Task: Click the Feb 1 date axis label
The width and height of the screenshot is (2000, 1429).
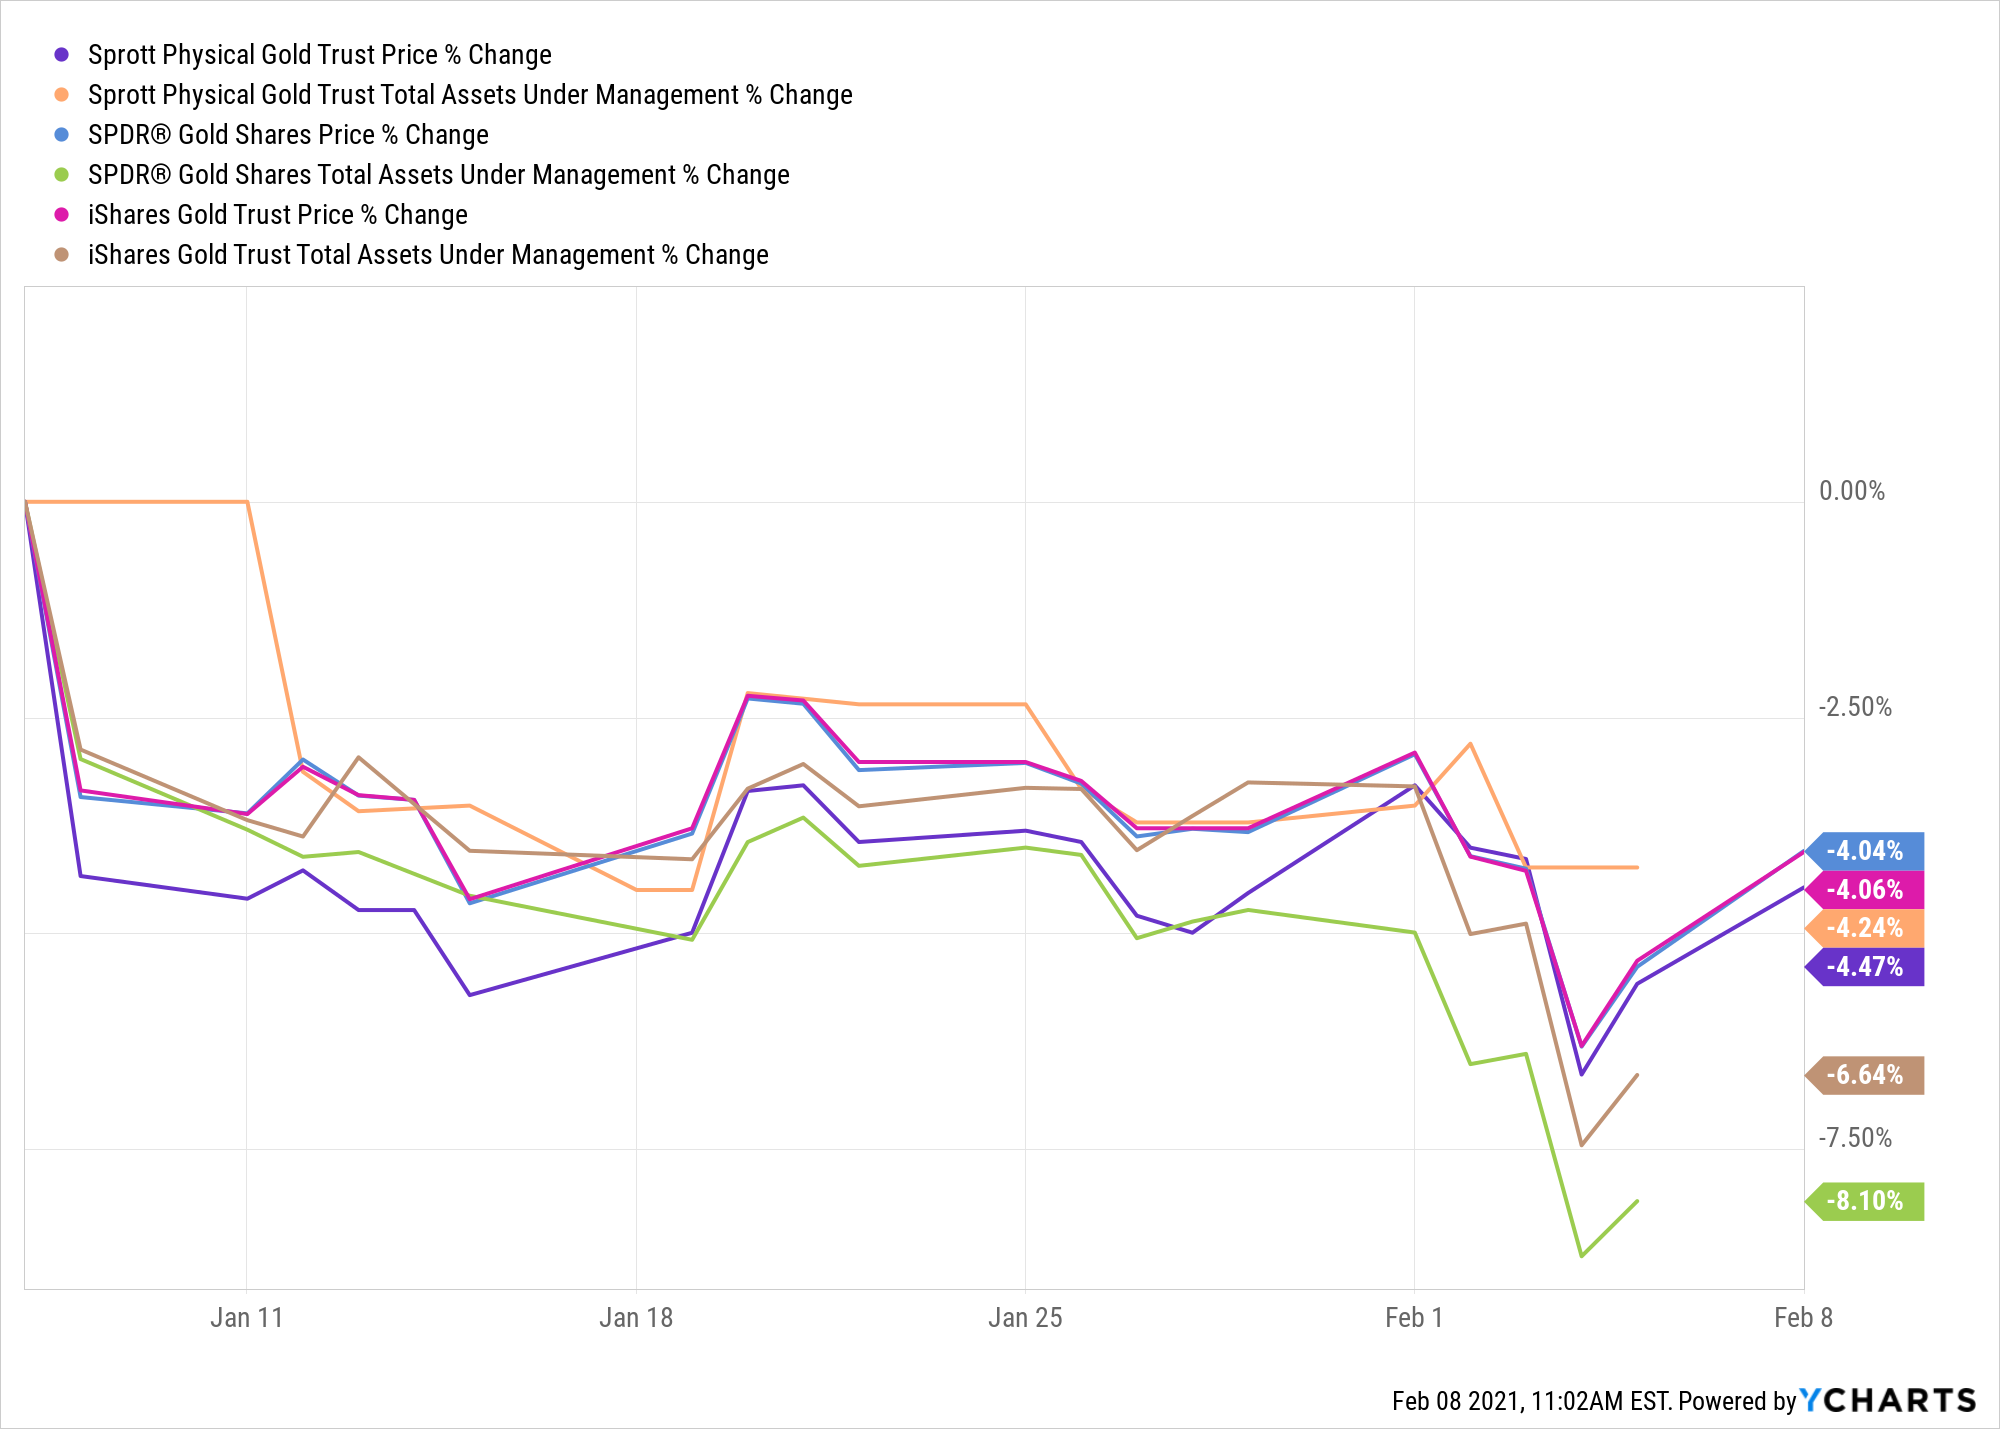Action: coord(1414,1318)
